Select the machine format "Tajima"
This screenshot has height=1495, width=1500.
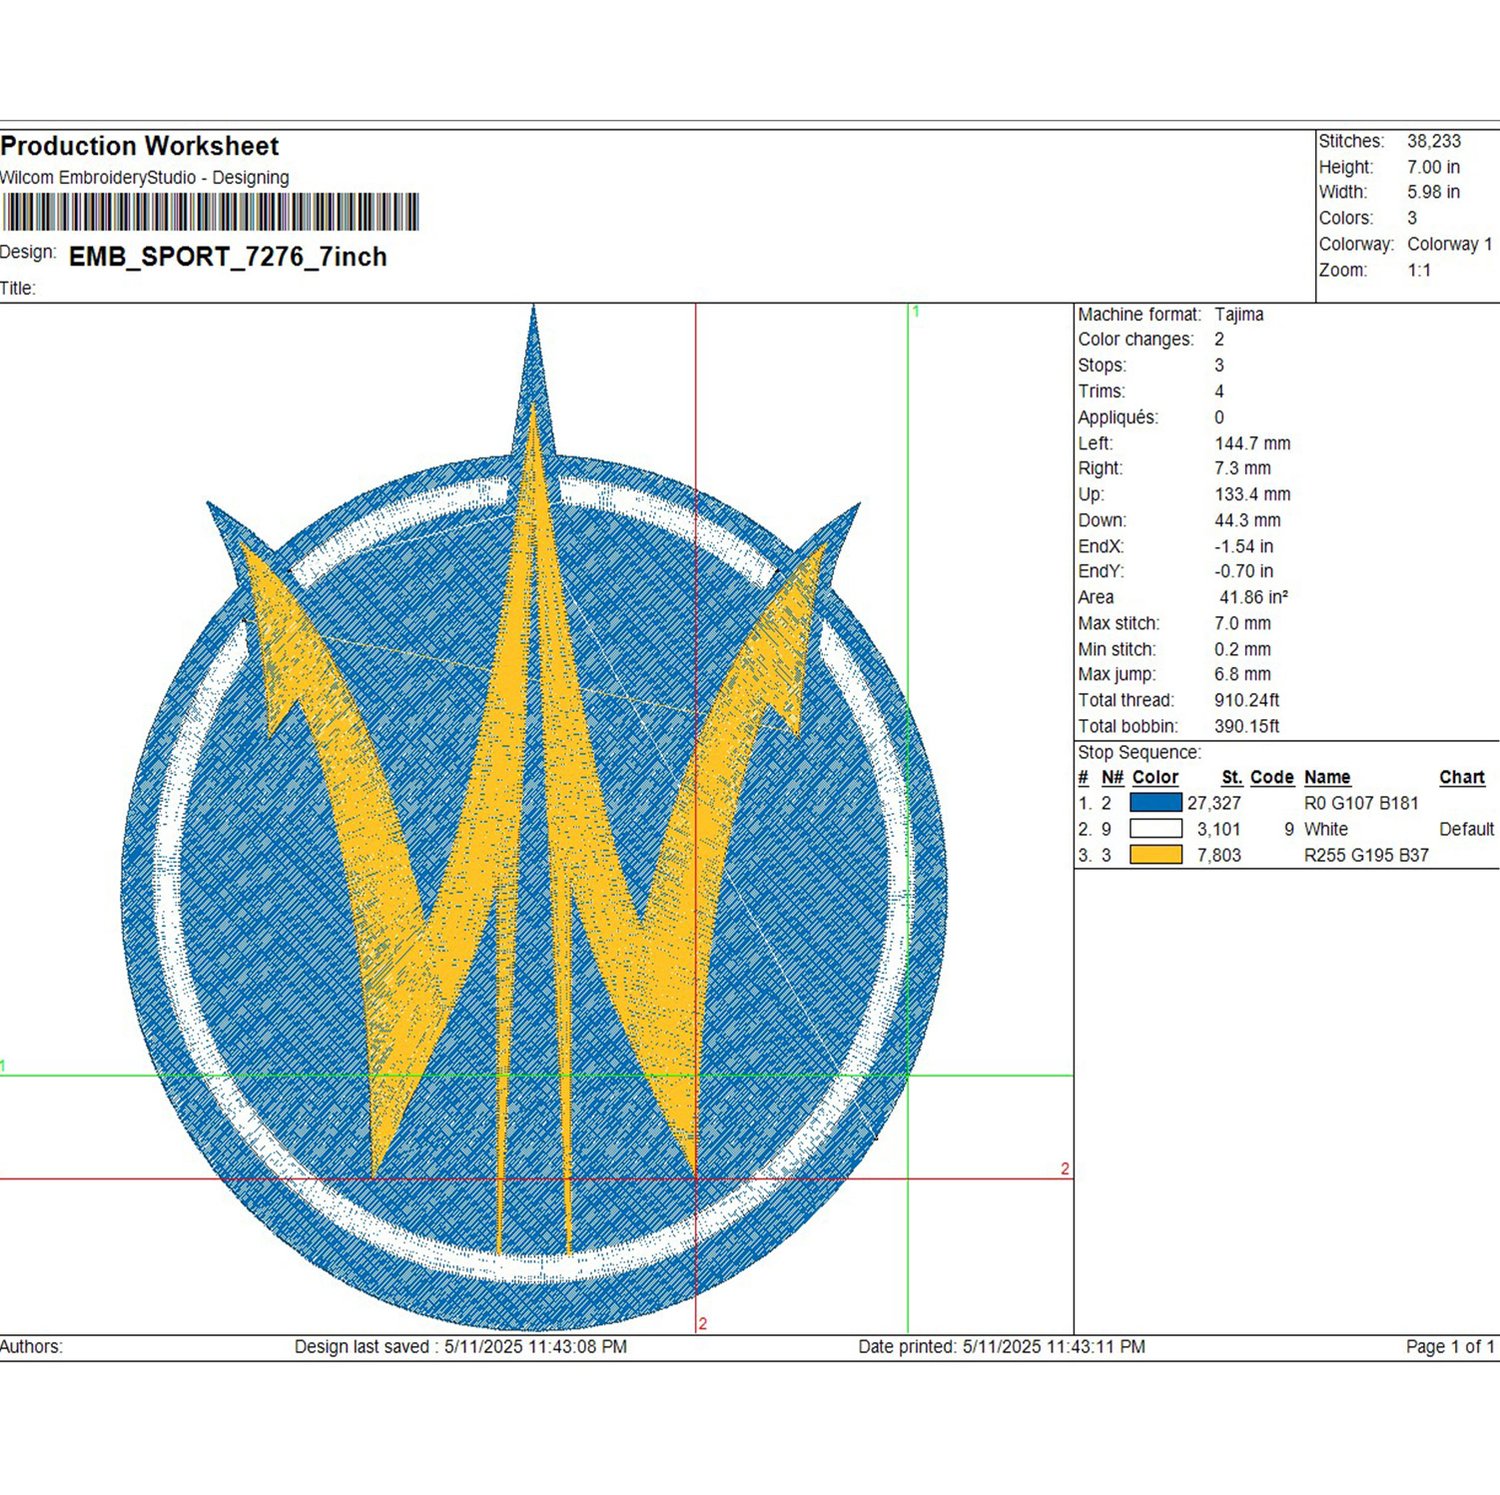[1239, 314]
